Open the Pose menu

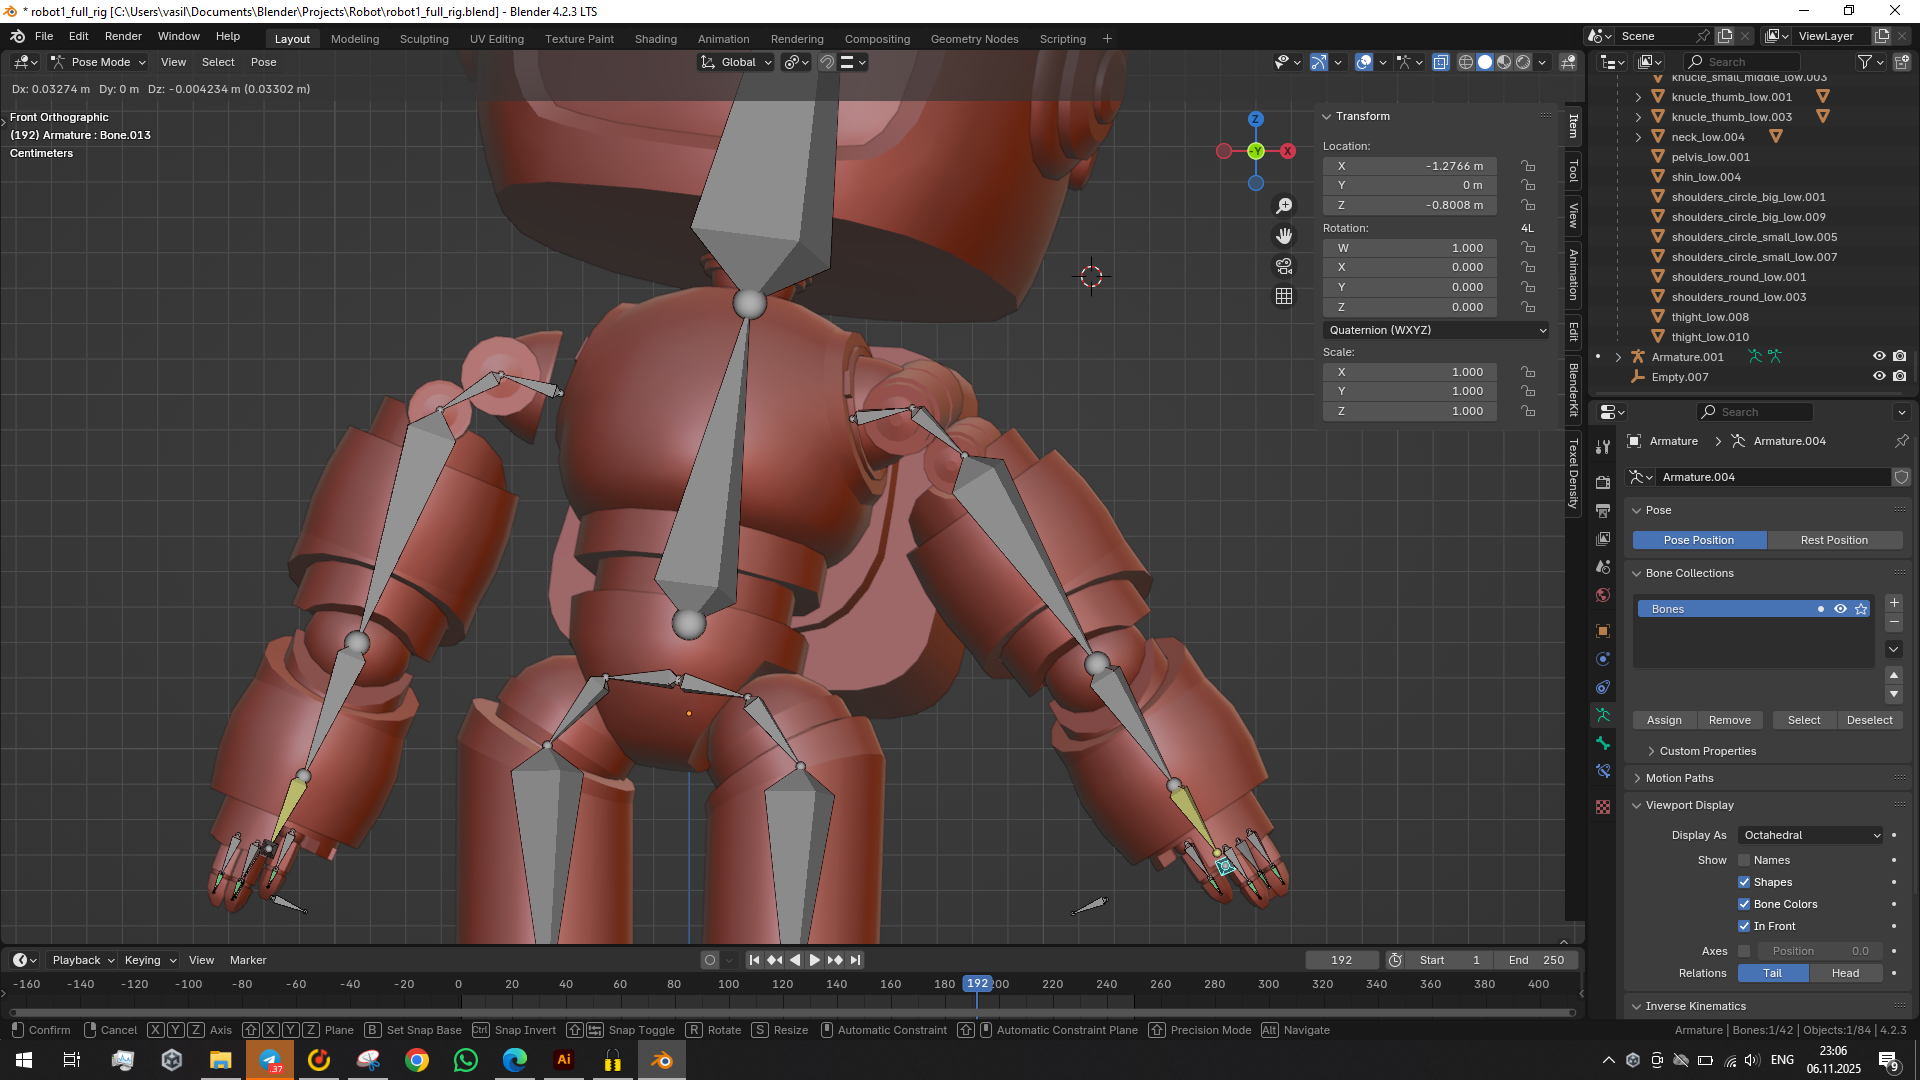(x=263, y=62)
